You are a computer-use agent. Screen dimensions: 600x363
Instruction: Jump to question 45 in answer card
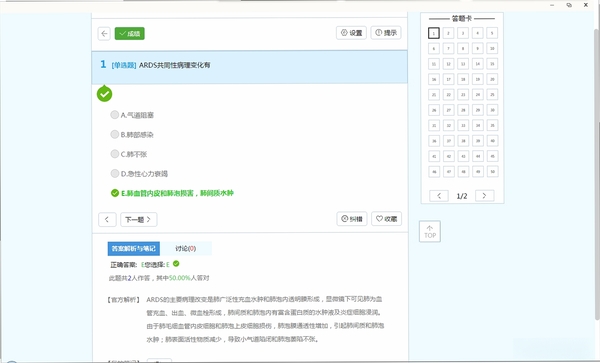[x=492, y=156]
